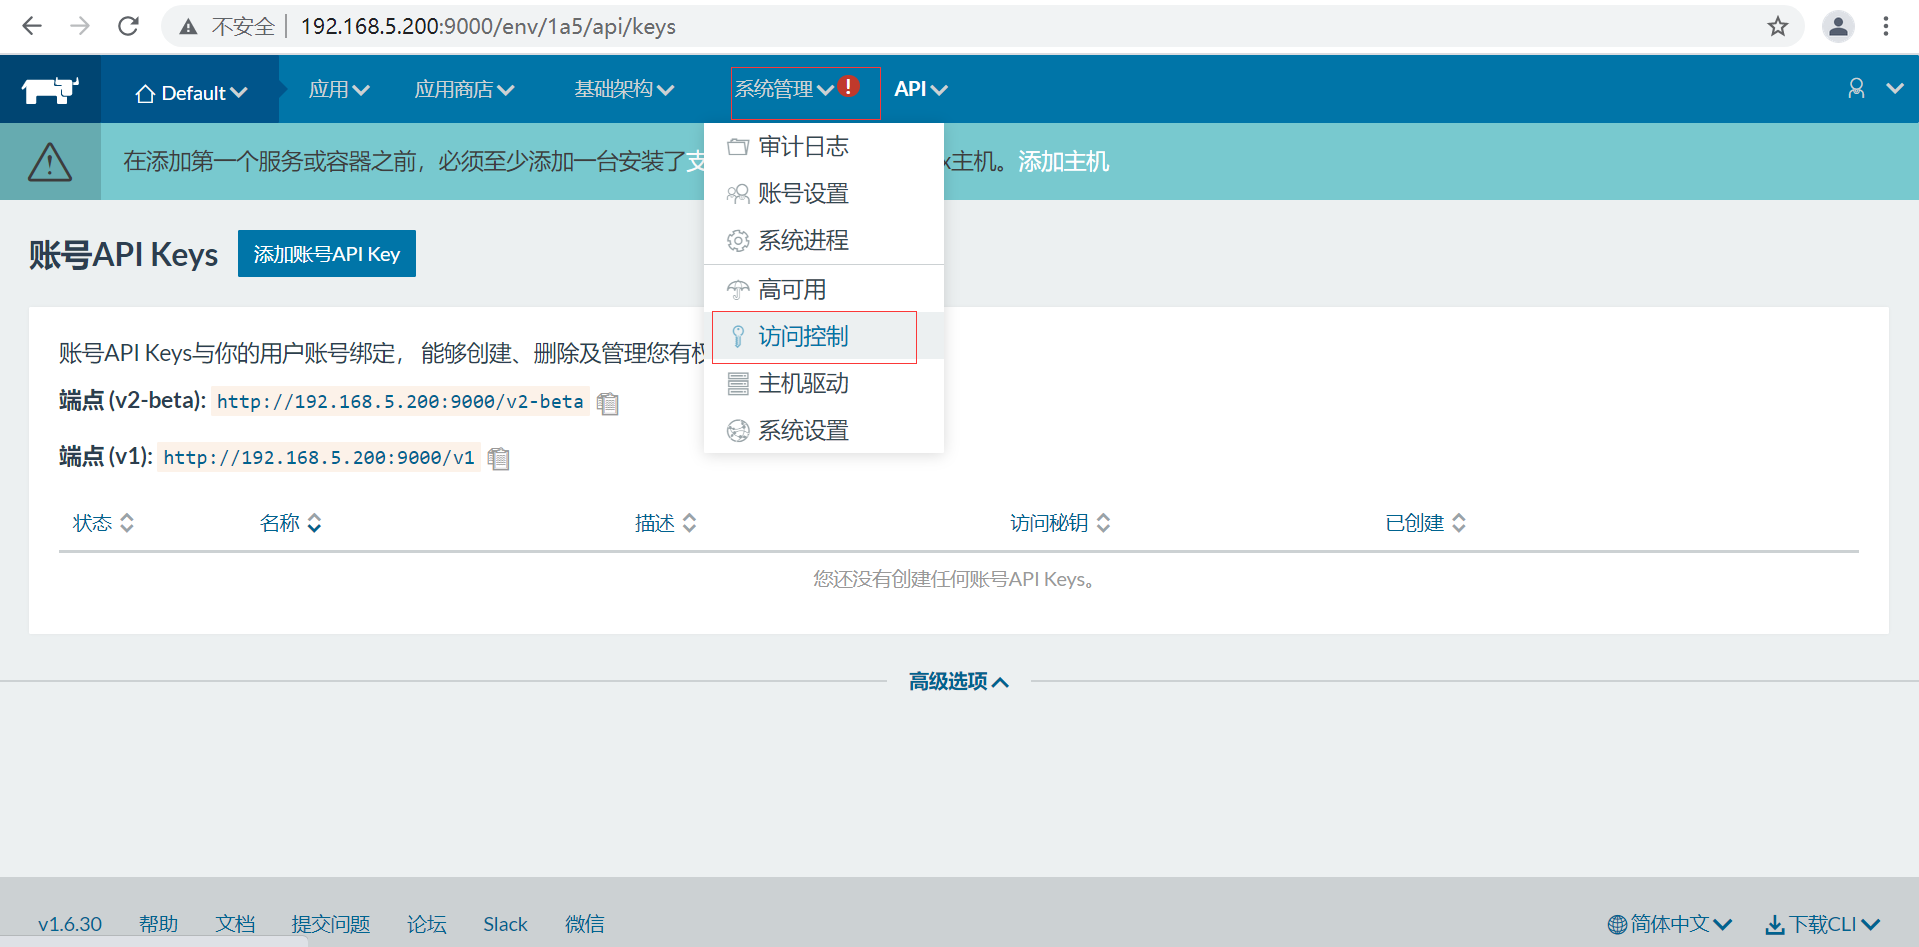Click the home icon beside Default
The image size is (1919, 947).
pyautogui.click(x=145, y=93)
